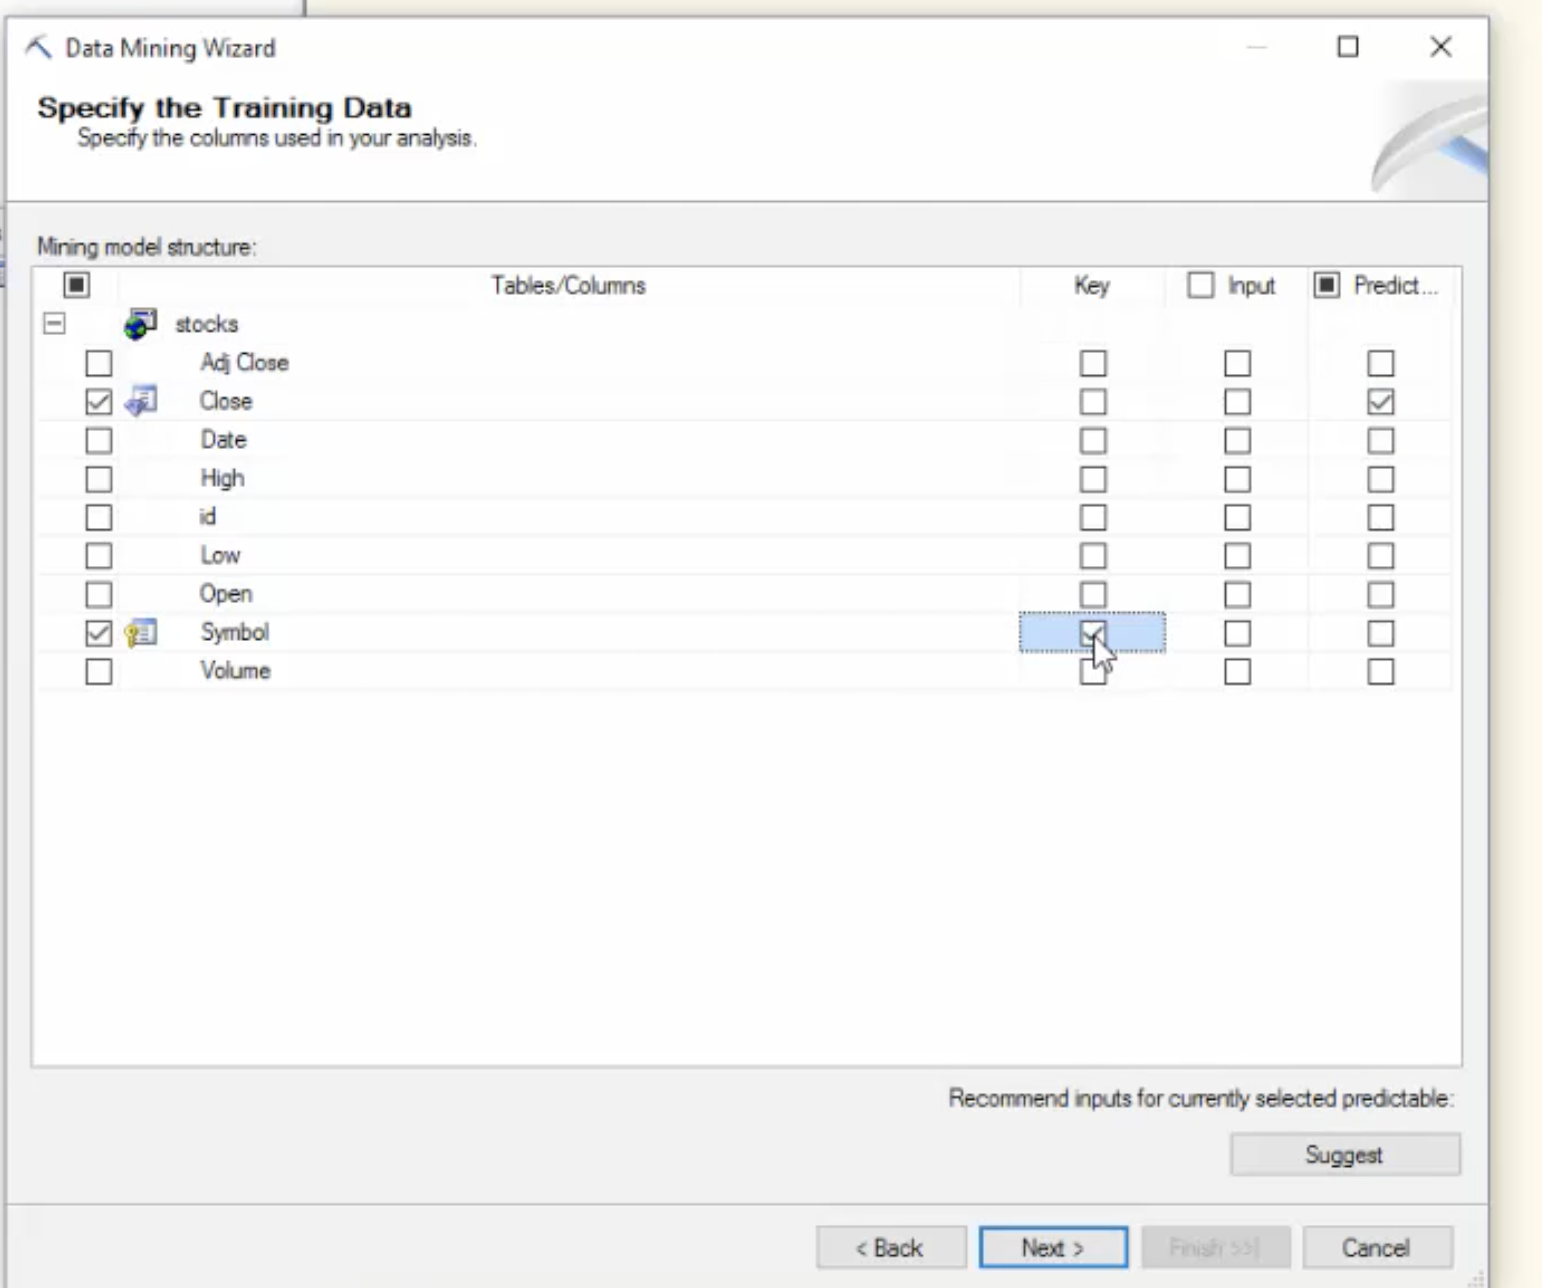Toggle the Predict header checkbox
Viewport: 1542px width, 1288px height.
click(1327, 286)
